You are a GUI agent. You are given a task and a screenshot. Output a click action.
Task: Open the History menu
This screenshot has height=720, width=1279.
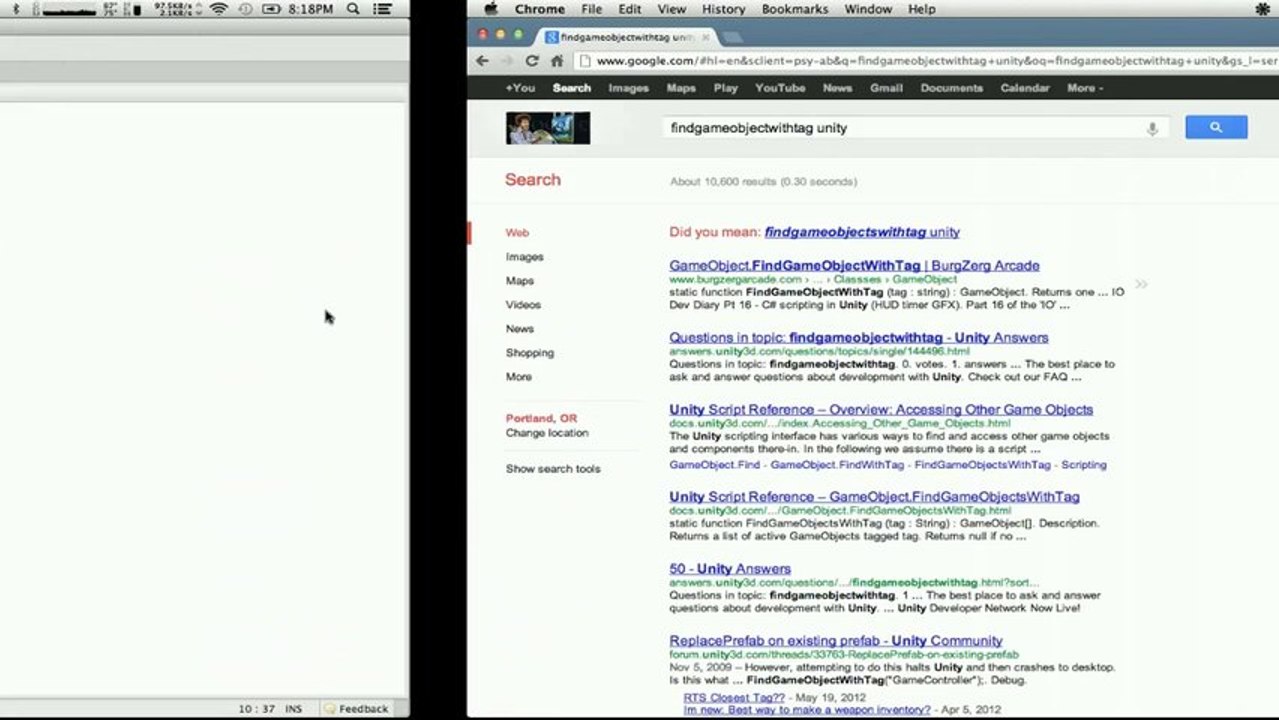coord(723,9)
